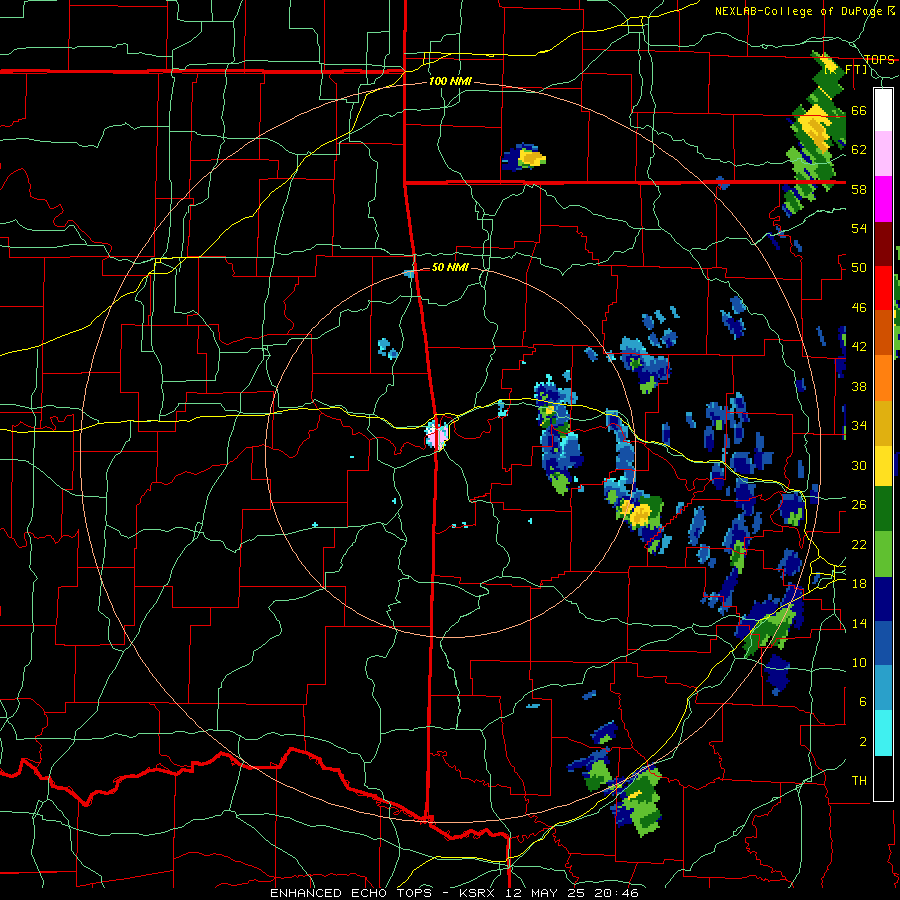
Task: Click the magenta legend swatch
Action: click(x=883, y=199)
